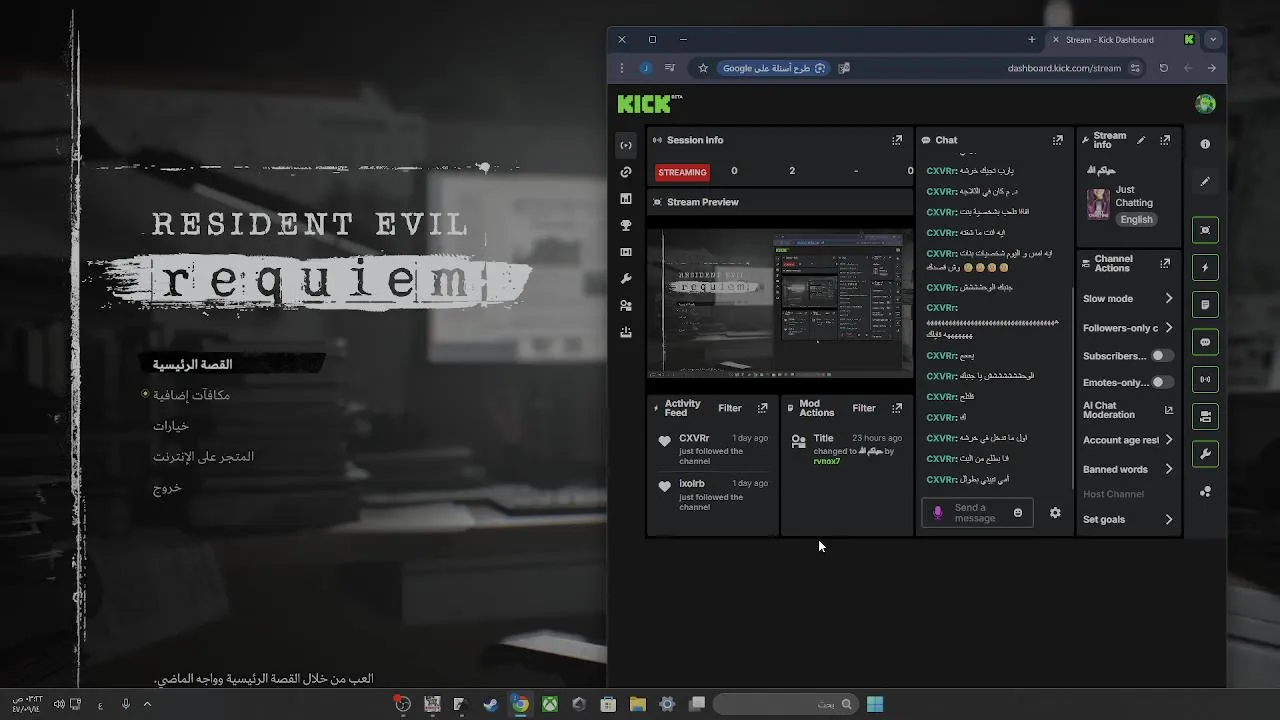Screen dimensions: 1280x720
Task: Open the browser three-dot menu
Action: click(622, 68)
